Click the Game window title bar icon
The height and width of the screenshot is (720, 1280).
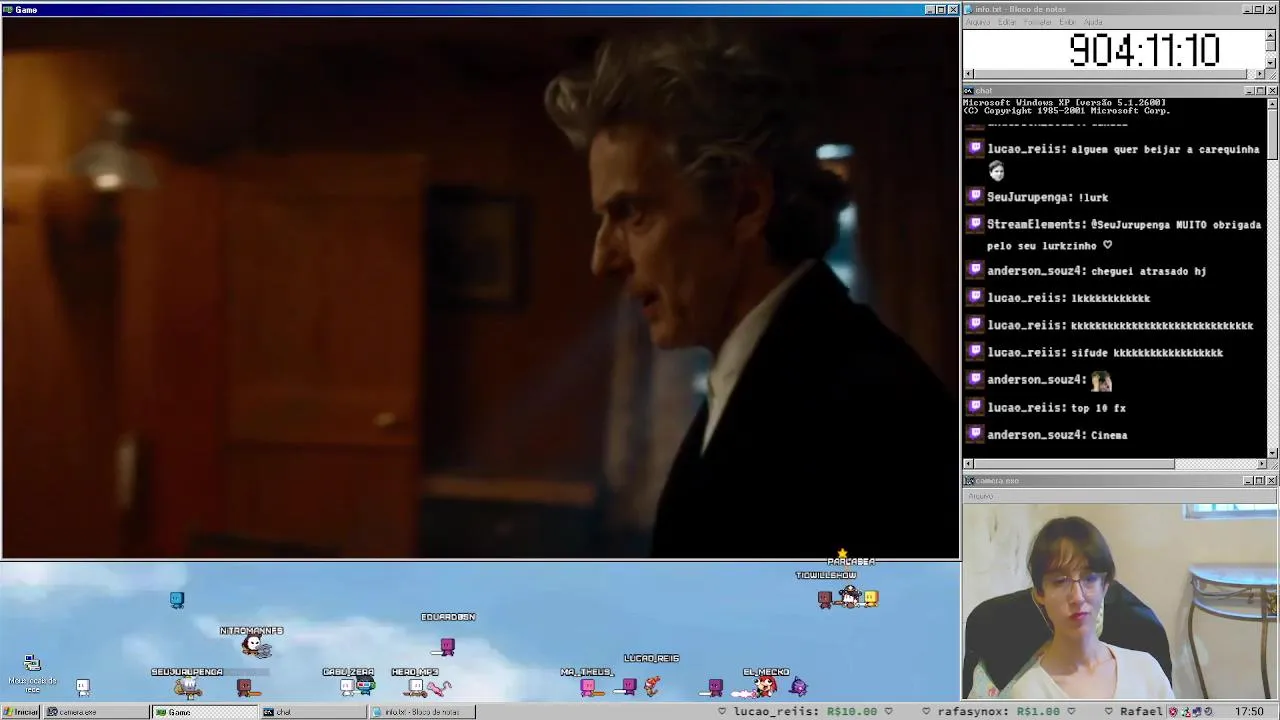[8, 9]
